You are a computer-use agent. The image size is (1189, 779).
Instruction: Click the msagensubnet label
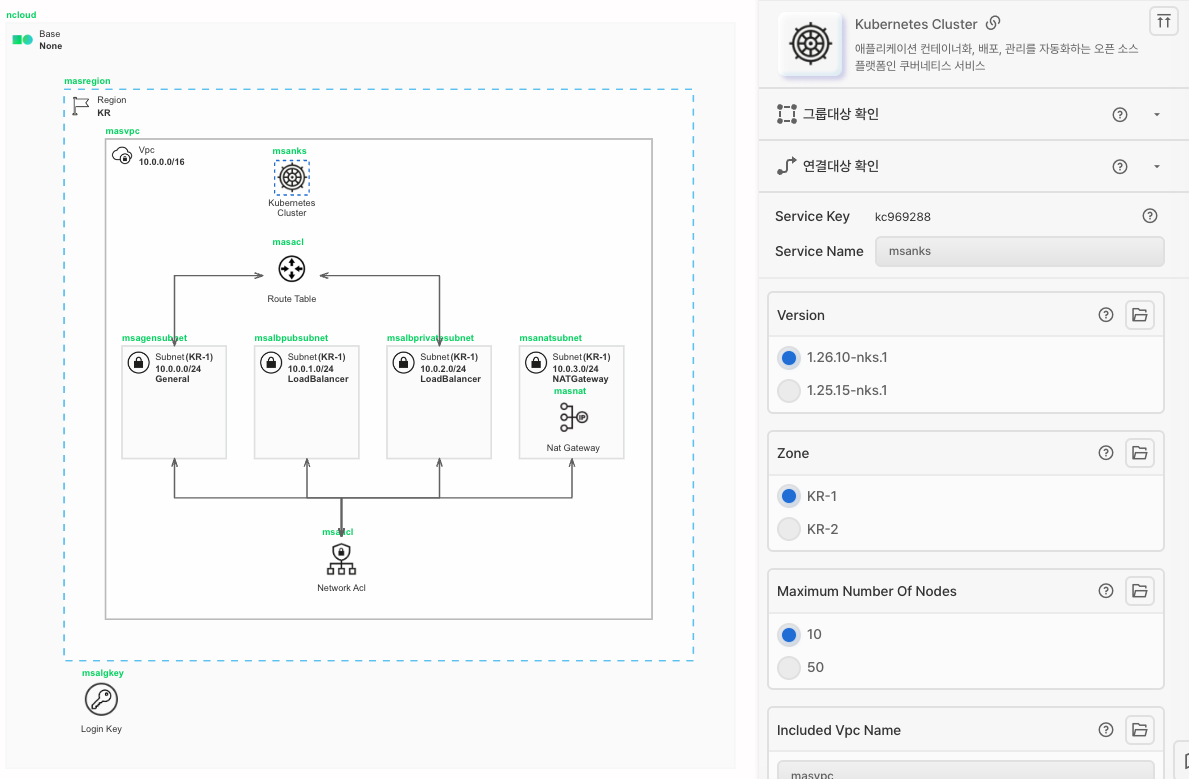click(x=155, y=338)
